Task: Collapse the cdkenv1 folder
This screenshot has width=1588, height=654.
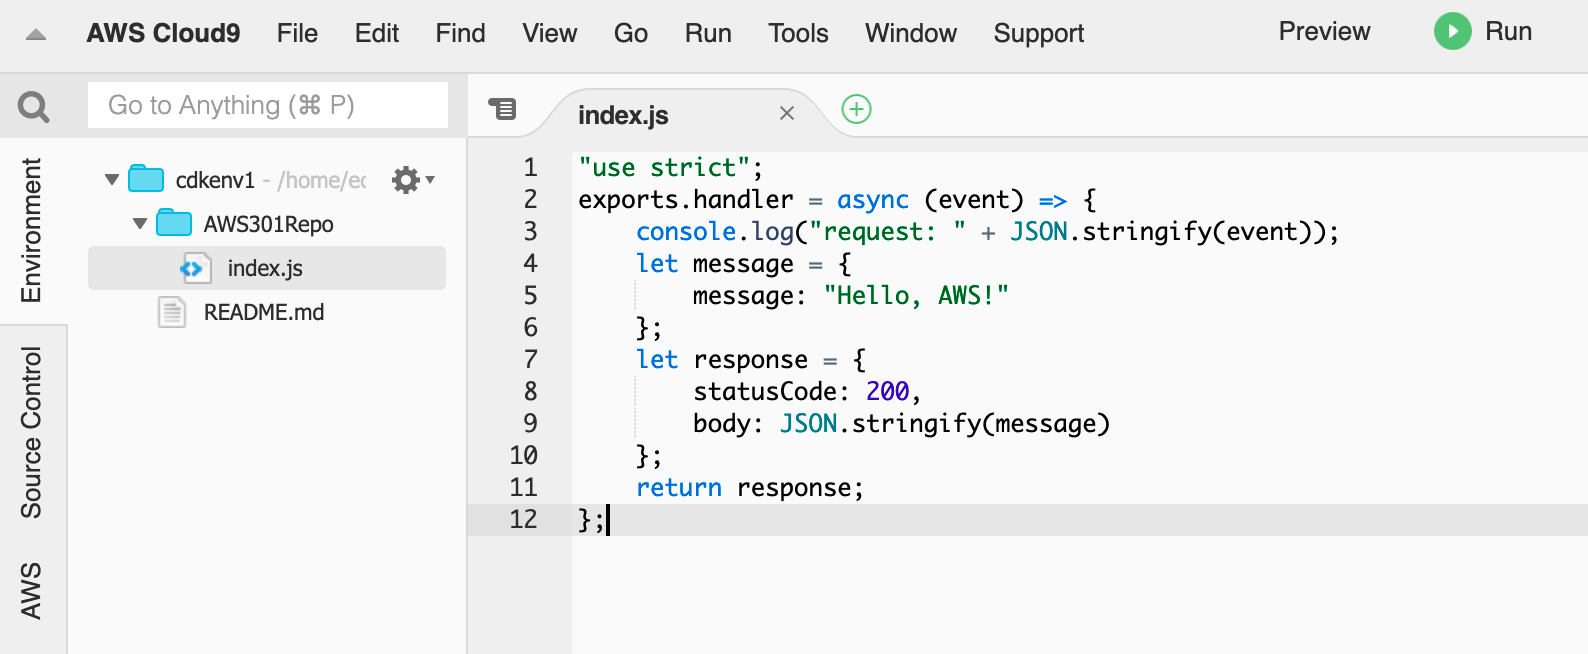Action: coord(112,180)
